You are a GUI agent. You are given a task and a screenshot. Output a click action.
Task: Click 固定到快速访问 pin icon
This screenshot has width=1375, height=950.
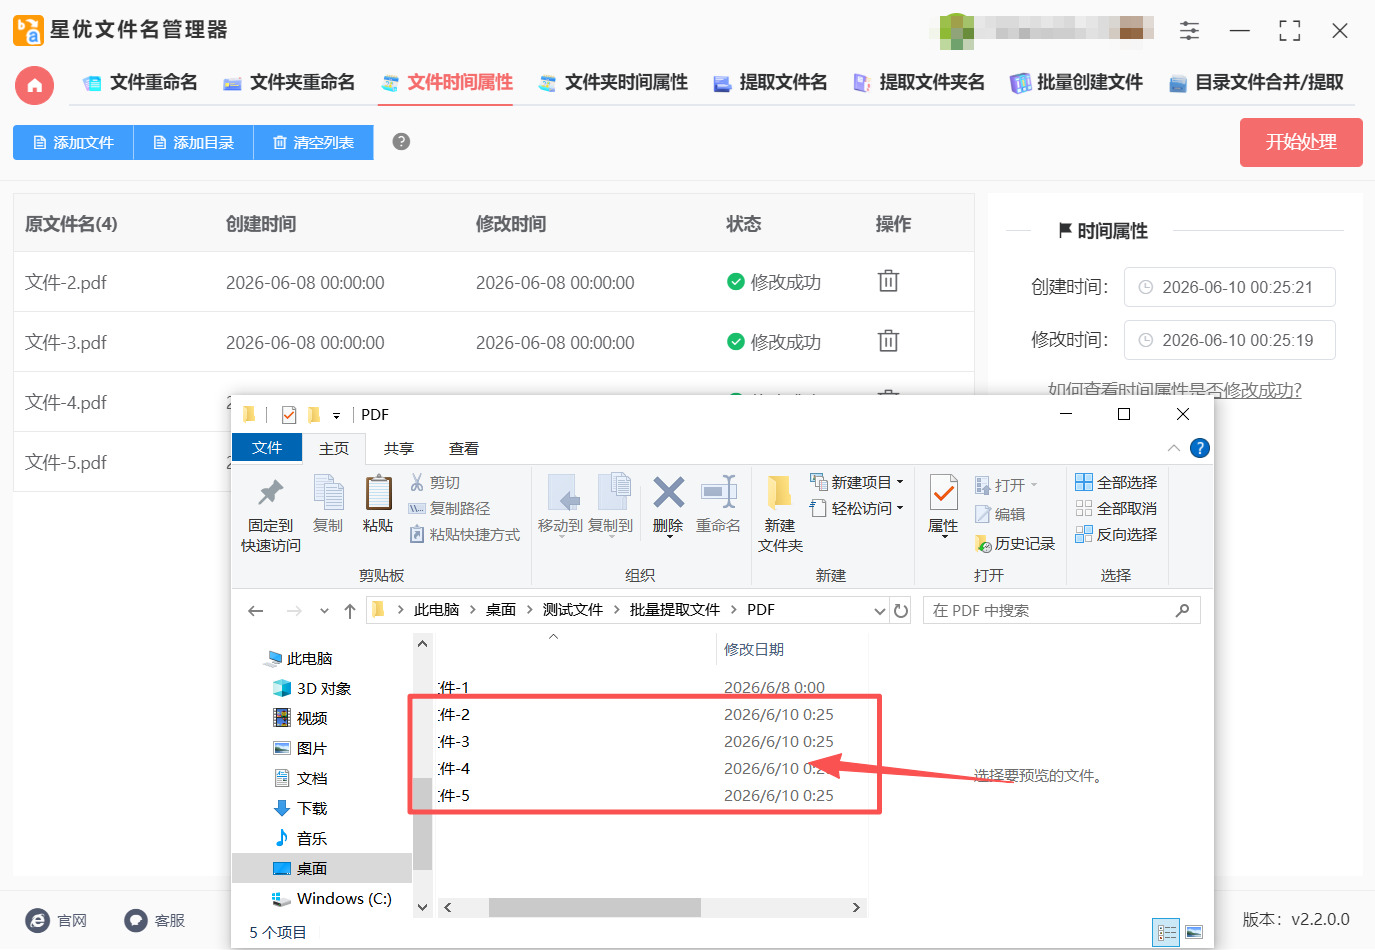[x=270, y=492]
